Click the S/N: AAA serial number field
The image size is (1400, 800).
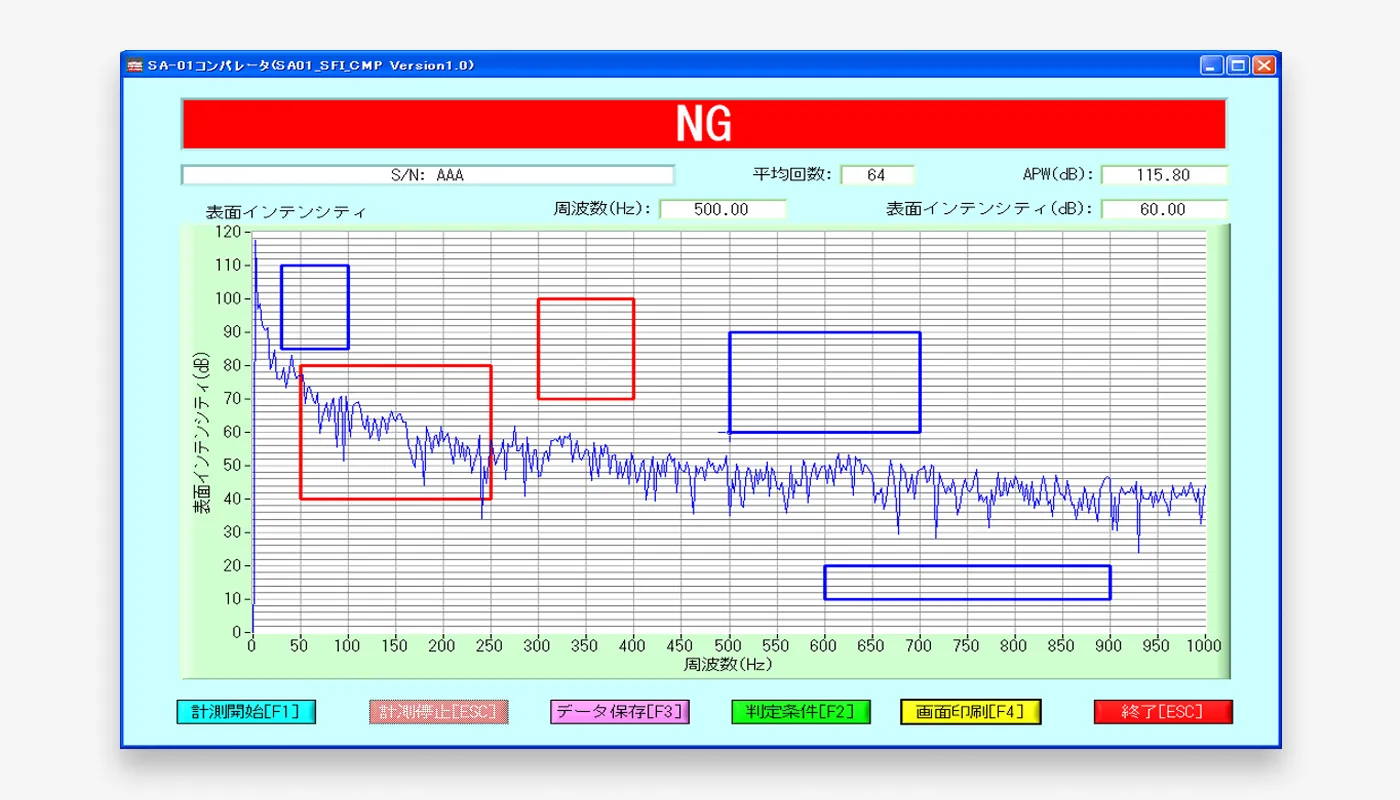tap(427, 175)
